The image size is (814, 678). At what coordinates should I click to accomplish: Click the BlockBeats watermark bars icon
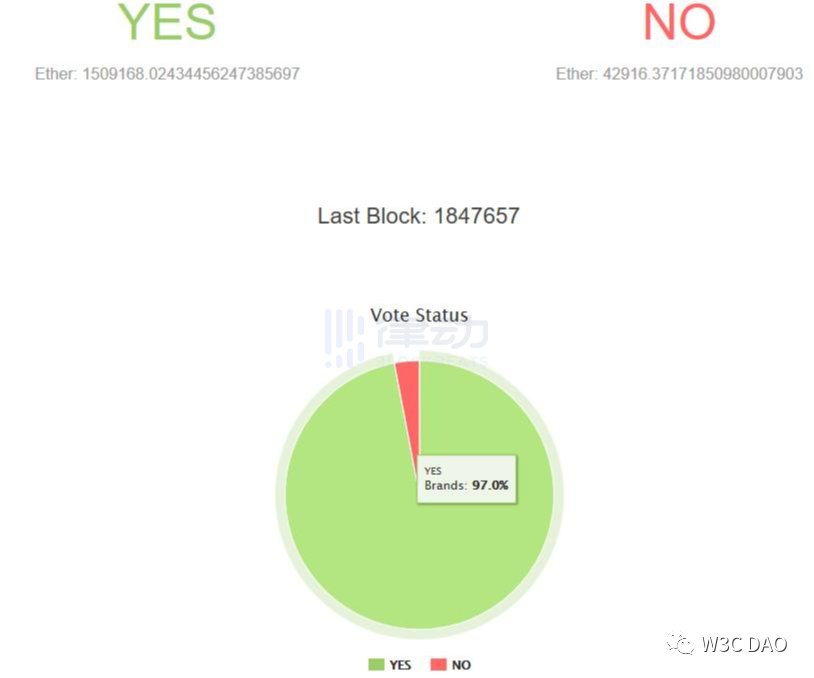pyautogui.click(x=344, y=338)
